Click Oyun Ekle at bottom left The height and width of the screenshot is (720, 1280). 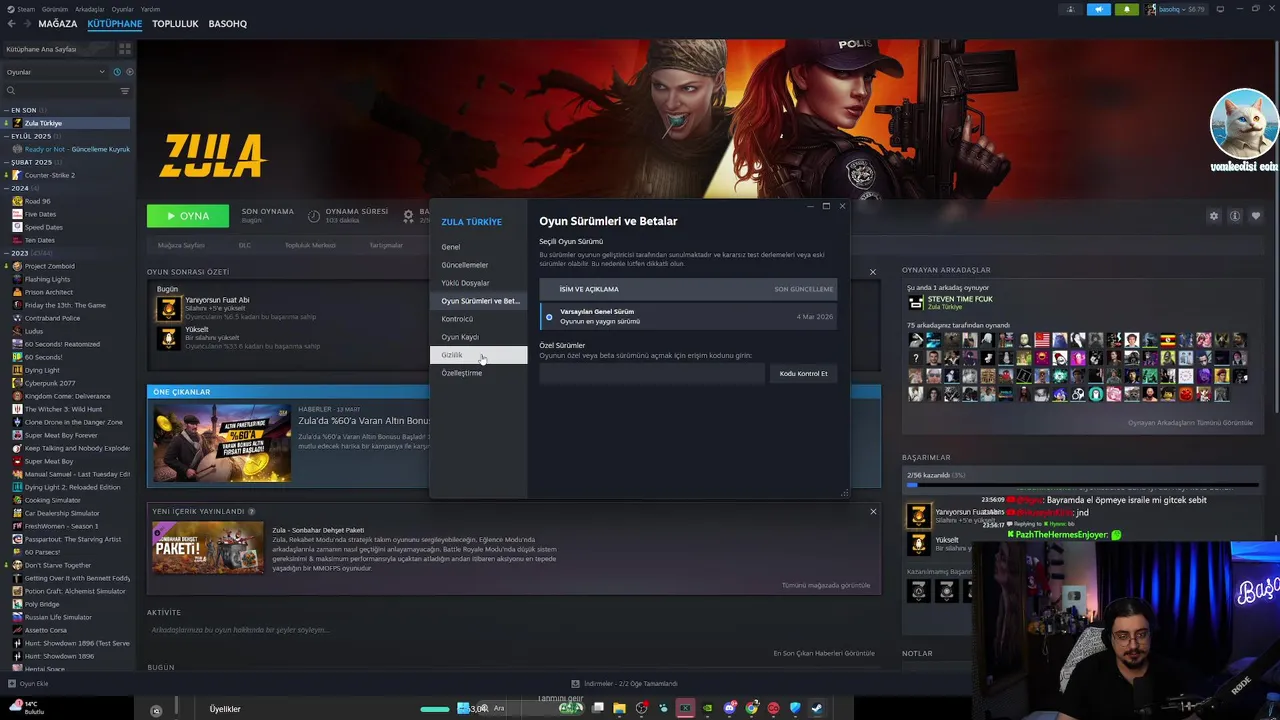pos(28,684)
